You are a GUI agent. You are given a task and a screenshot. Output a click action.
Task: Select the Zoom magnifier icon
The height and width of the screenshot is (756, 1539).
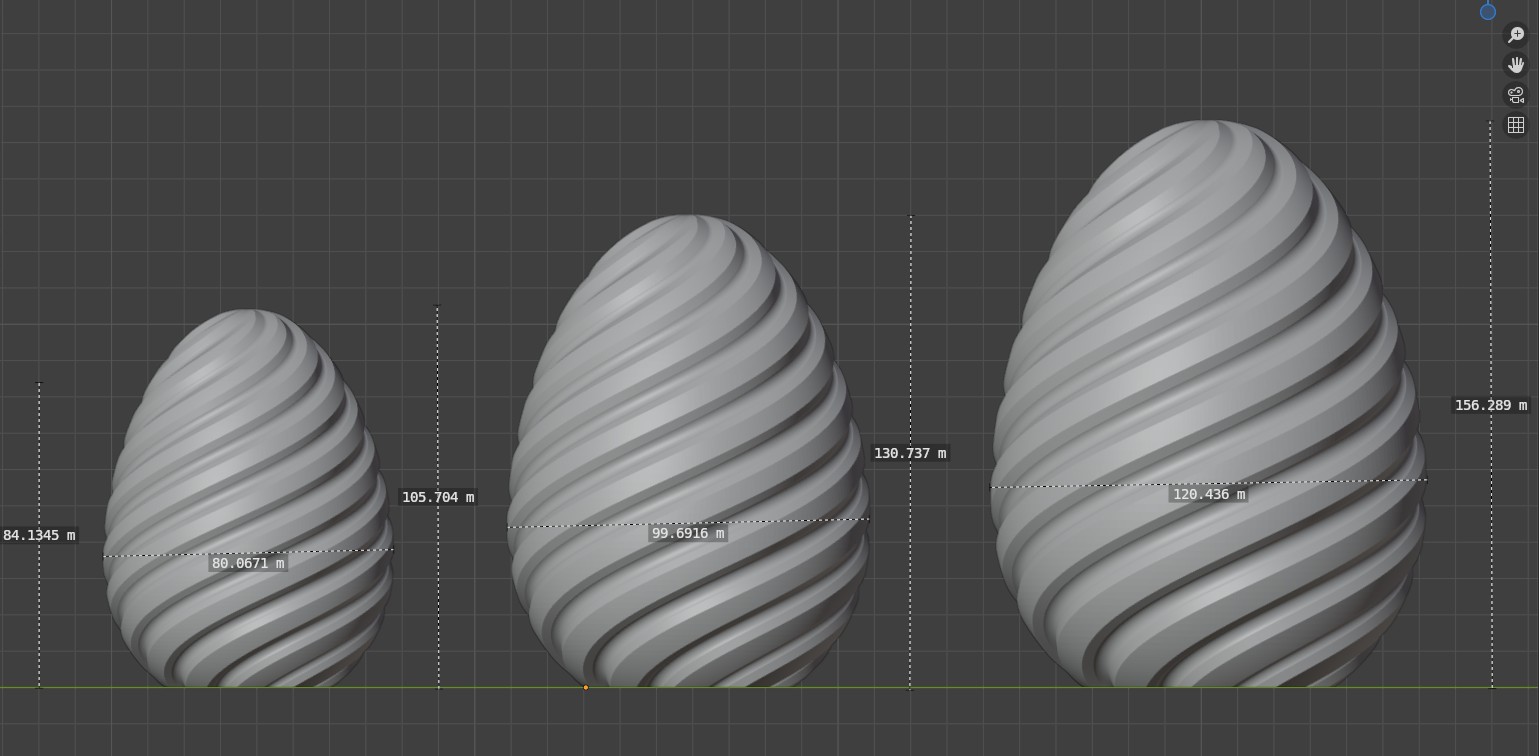pyautogui.click(x=1515, y=35)
